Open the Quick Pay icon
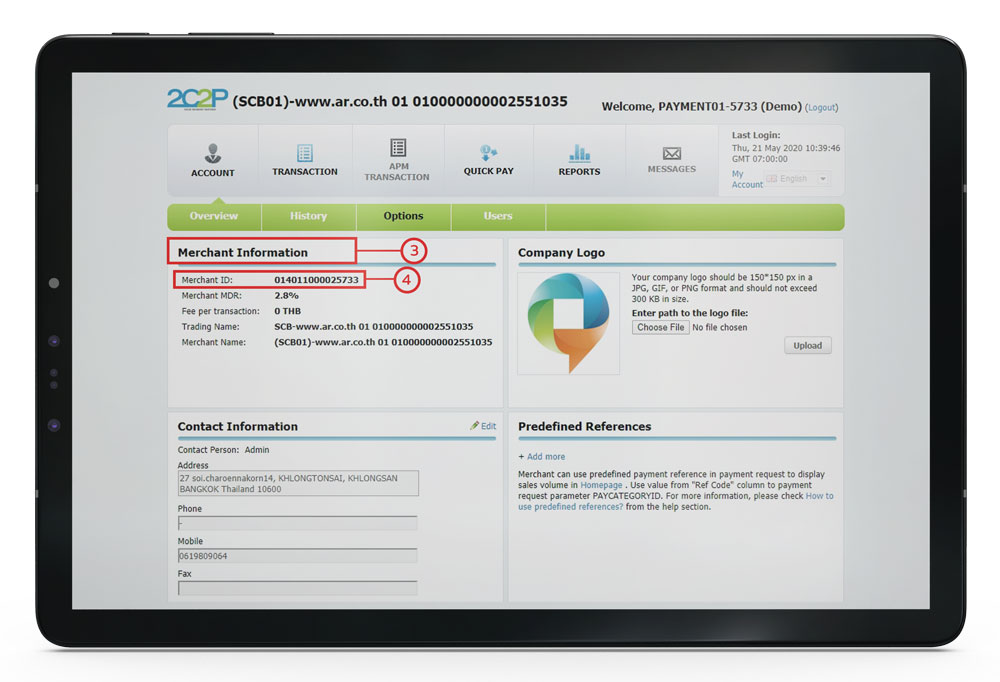The width and height of the screenshot is (1000, 682). click(x=489, y=153)
